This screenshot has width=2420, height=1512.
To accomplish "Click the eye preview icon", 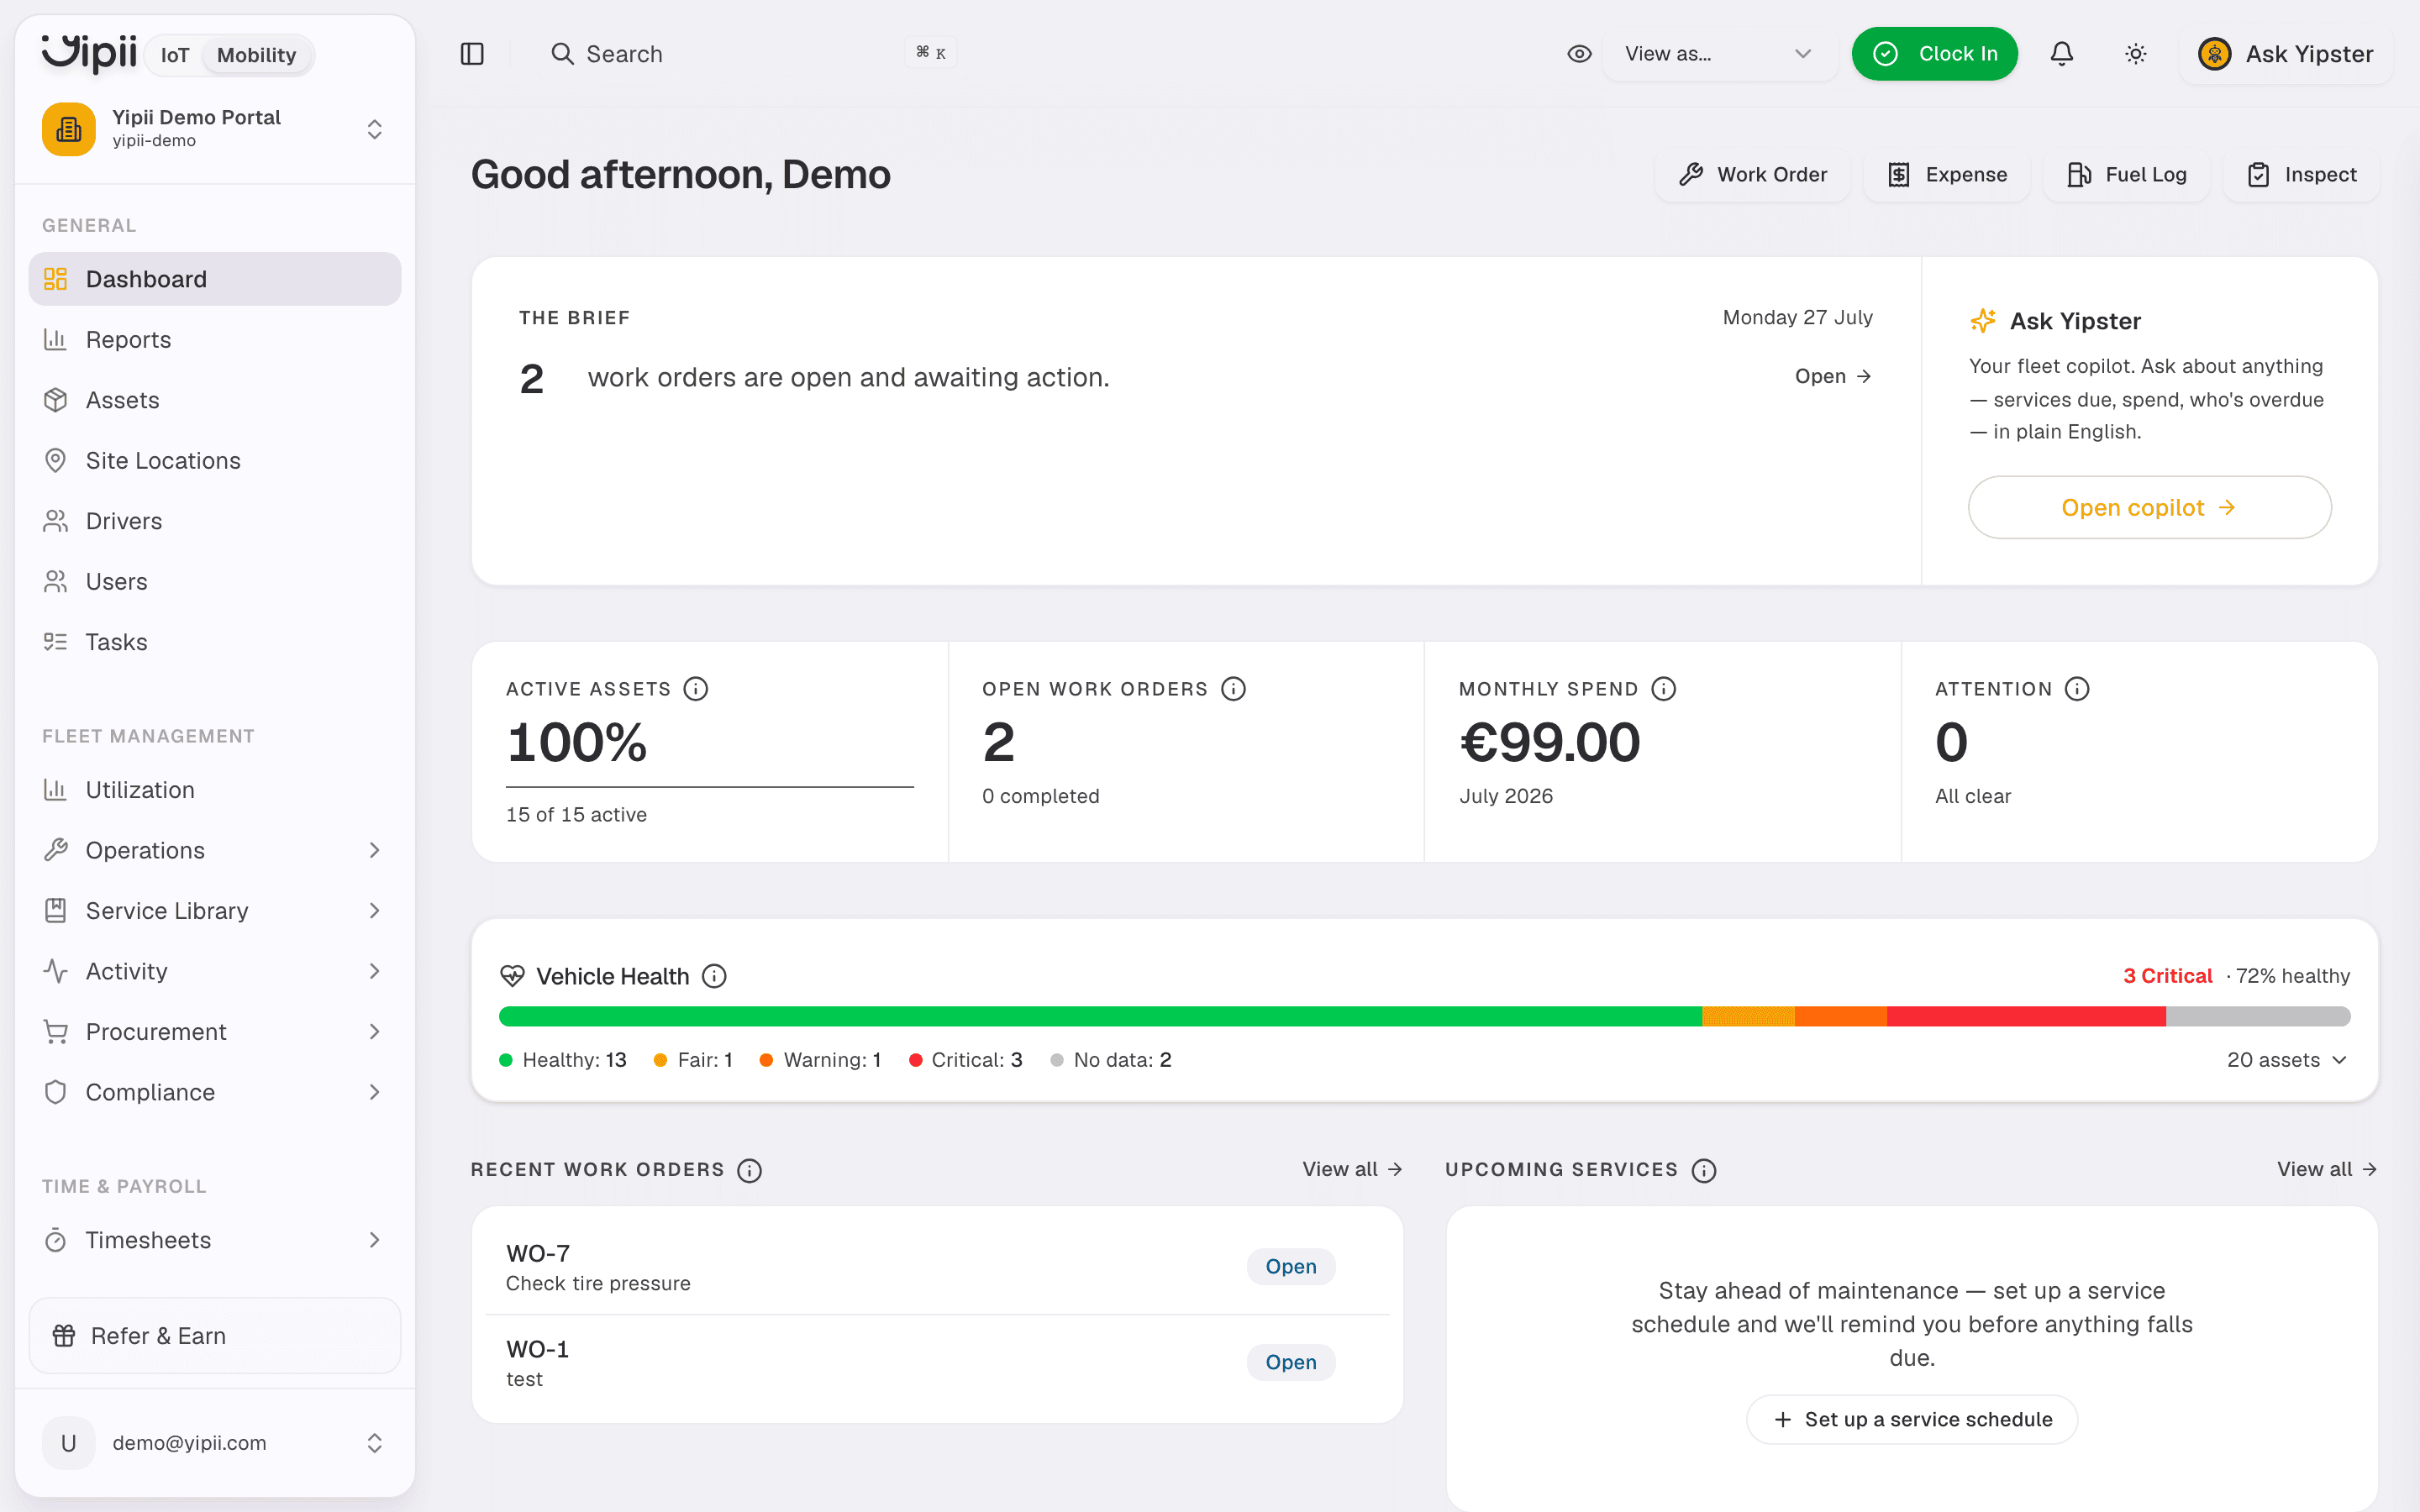I will pos(1579,54).
